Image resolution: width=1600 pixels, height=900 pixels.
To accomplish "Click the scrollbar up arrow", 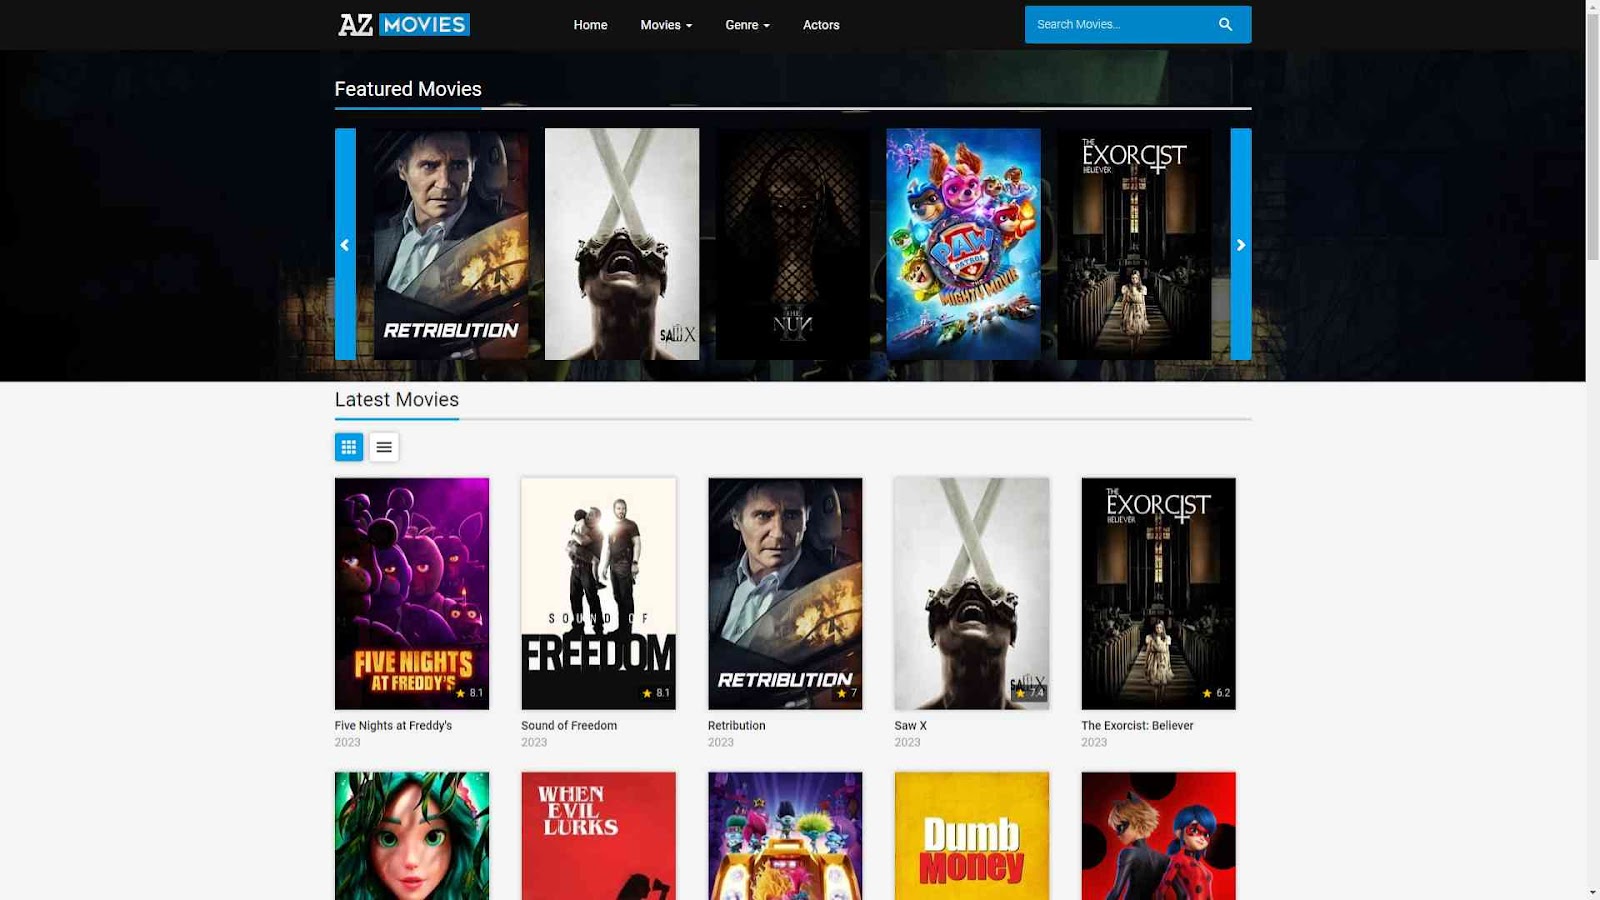I will (x=1592, y=7).
